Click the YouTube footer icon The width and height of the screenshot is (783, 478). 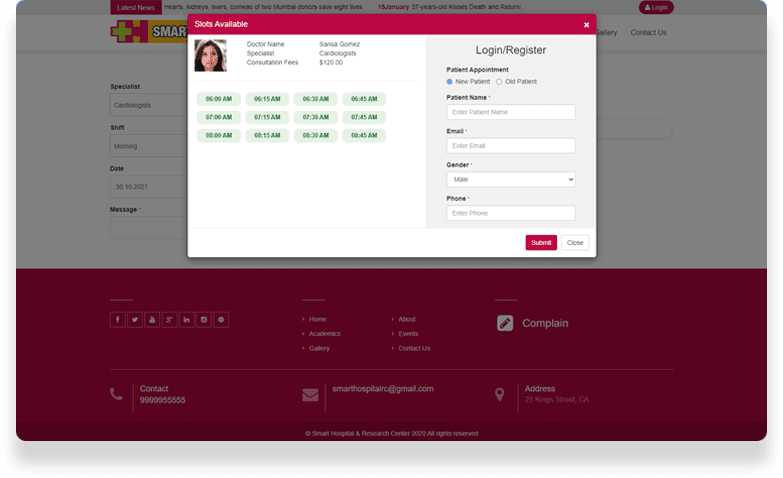[x=152, y=320]
